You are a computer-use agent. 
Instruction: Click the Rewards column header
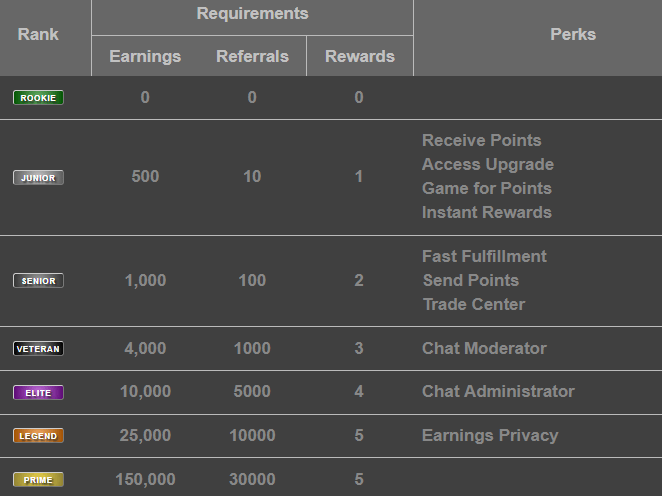360,56
